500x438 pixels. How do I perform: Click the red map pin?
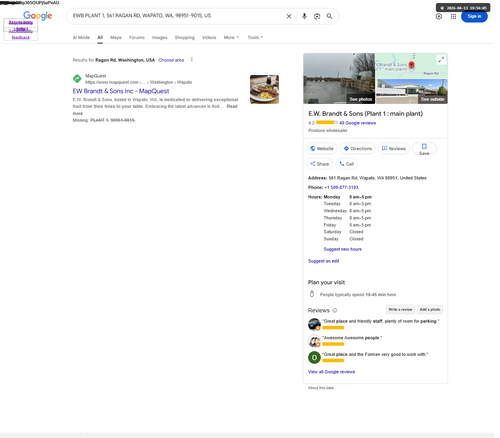coord(412,65)
